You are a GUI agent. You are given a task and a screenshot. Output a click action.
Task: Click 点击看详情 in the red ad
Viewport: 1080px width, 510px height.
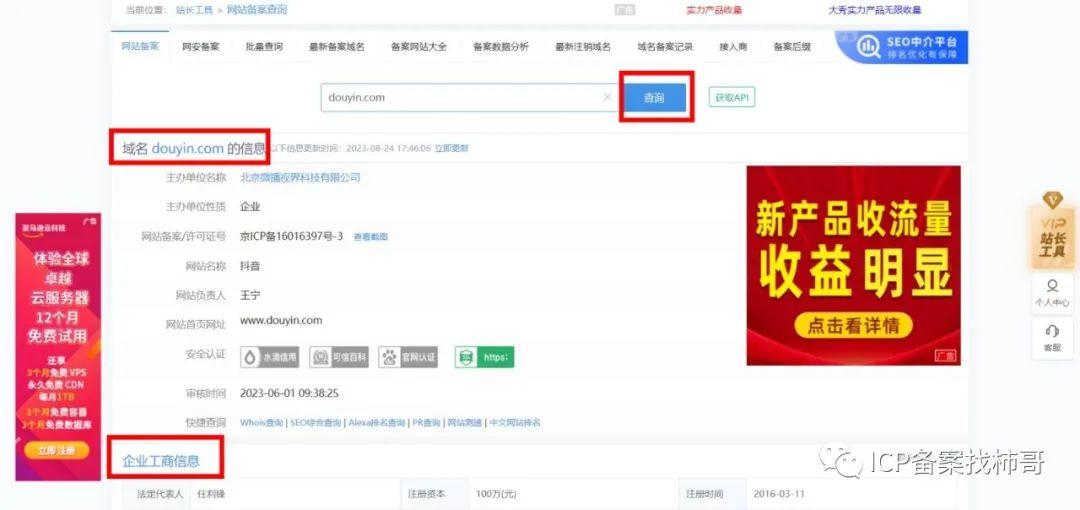point(853,325)
